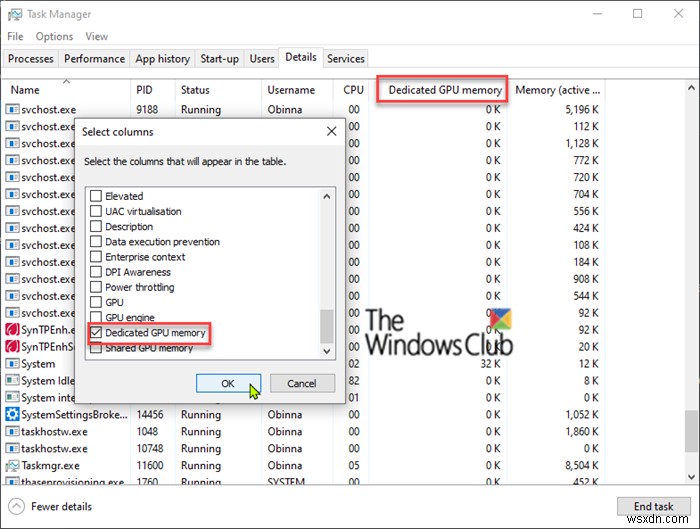Enable the Description column checkbox
The width and height of the screenshot is (700, 529).
point(96,226)
